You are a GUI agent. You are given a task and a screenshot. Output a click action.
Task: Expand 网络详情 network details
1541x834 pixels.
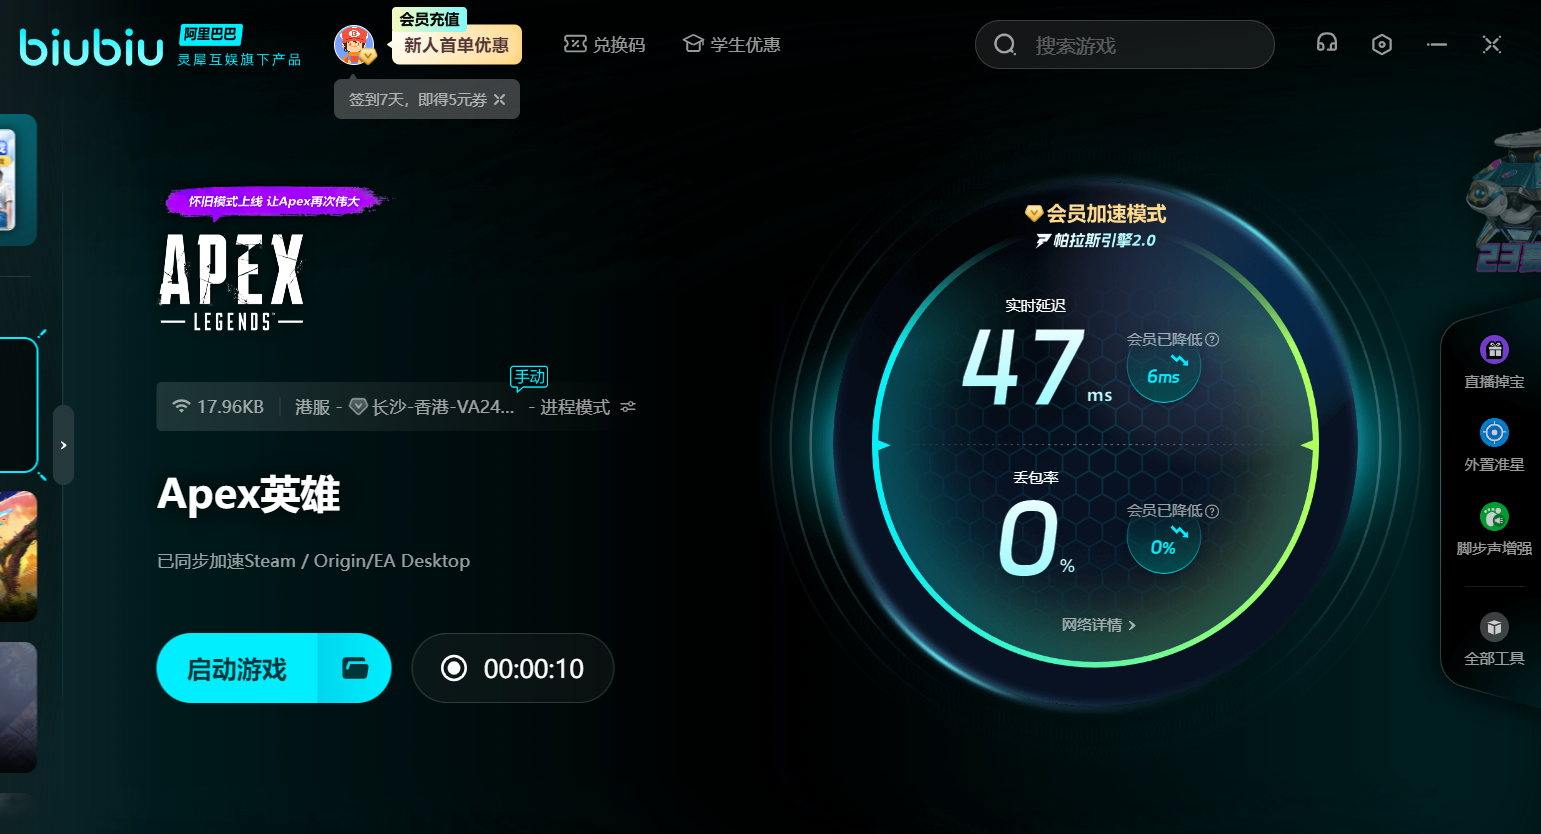click(x=1098, y=625)
